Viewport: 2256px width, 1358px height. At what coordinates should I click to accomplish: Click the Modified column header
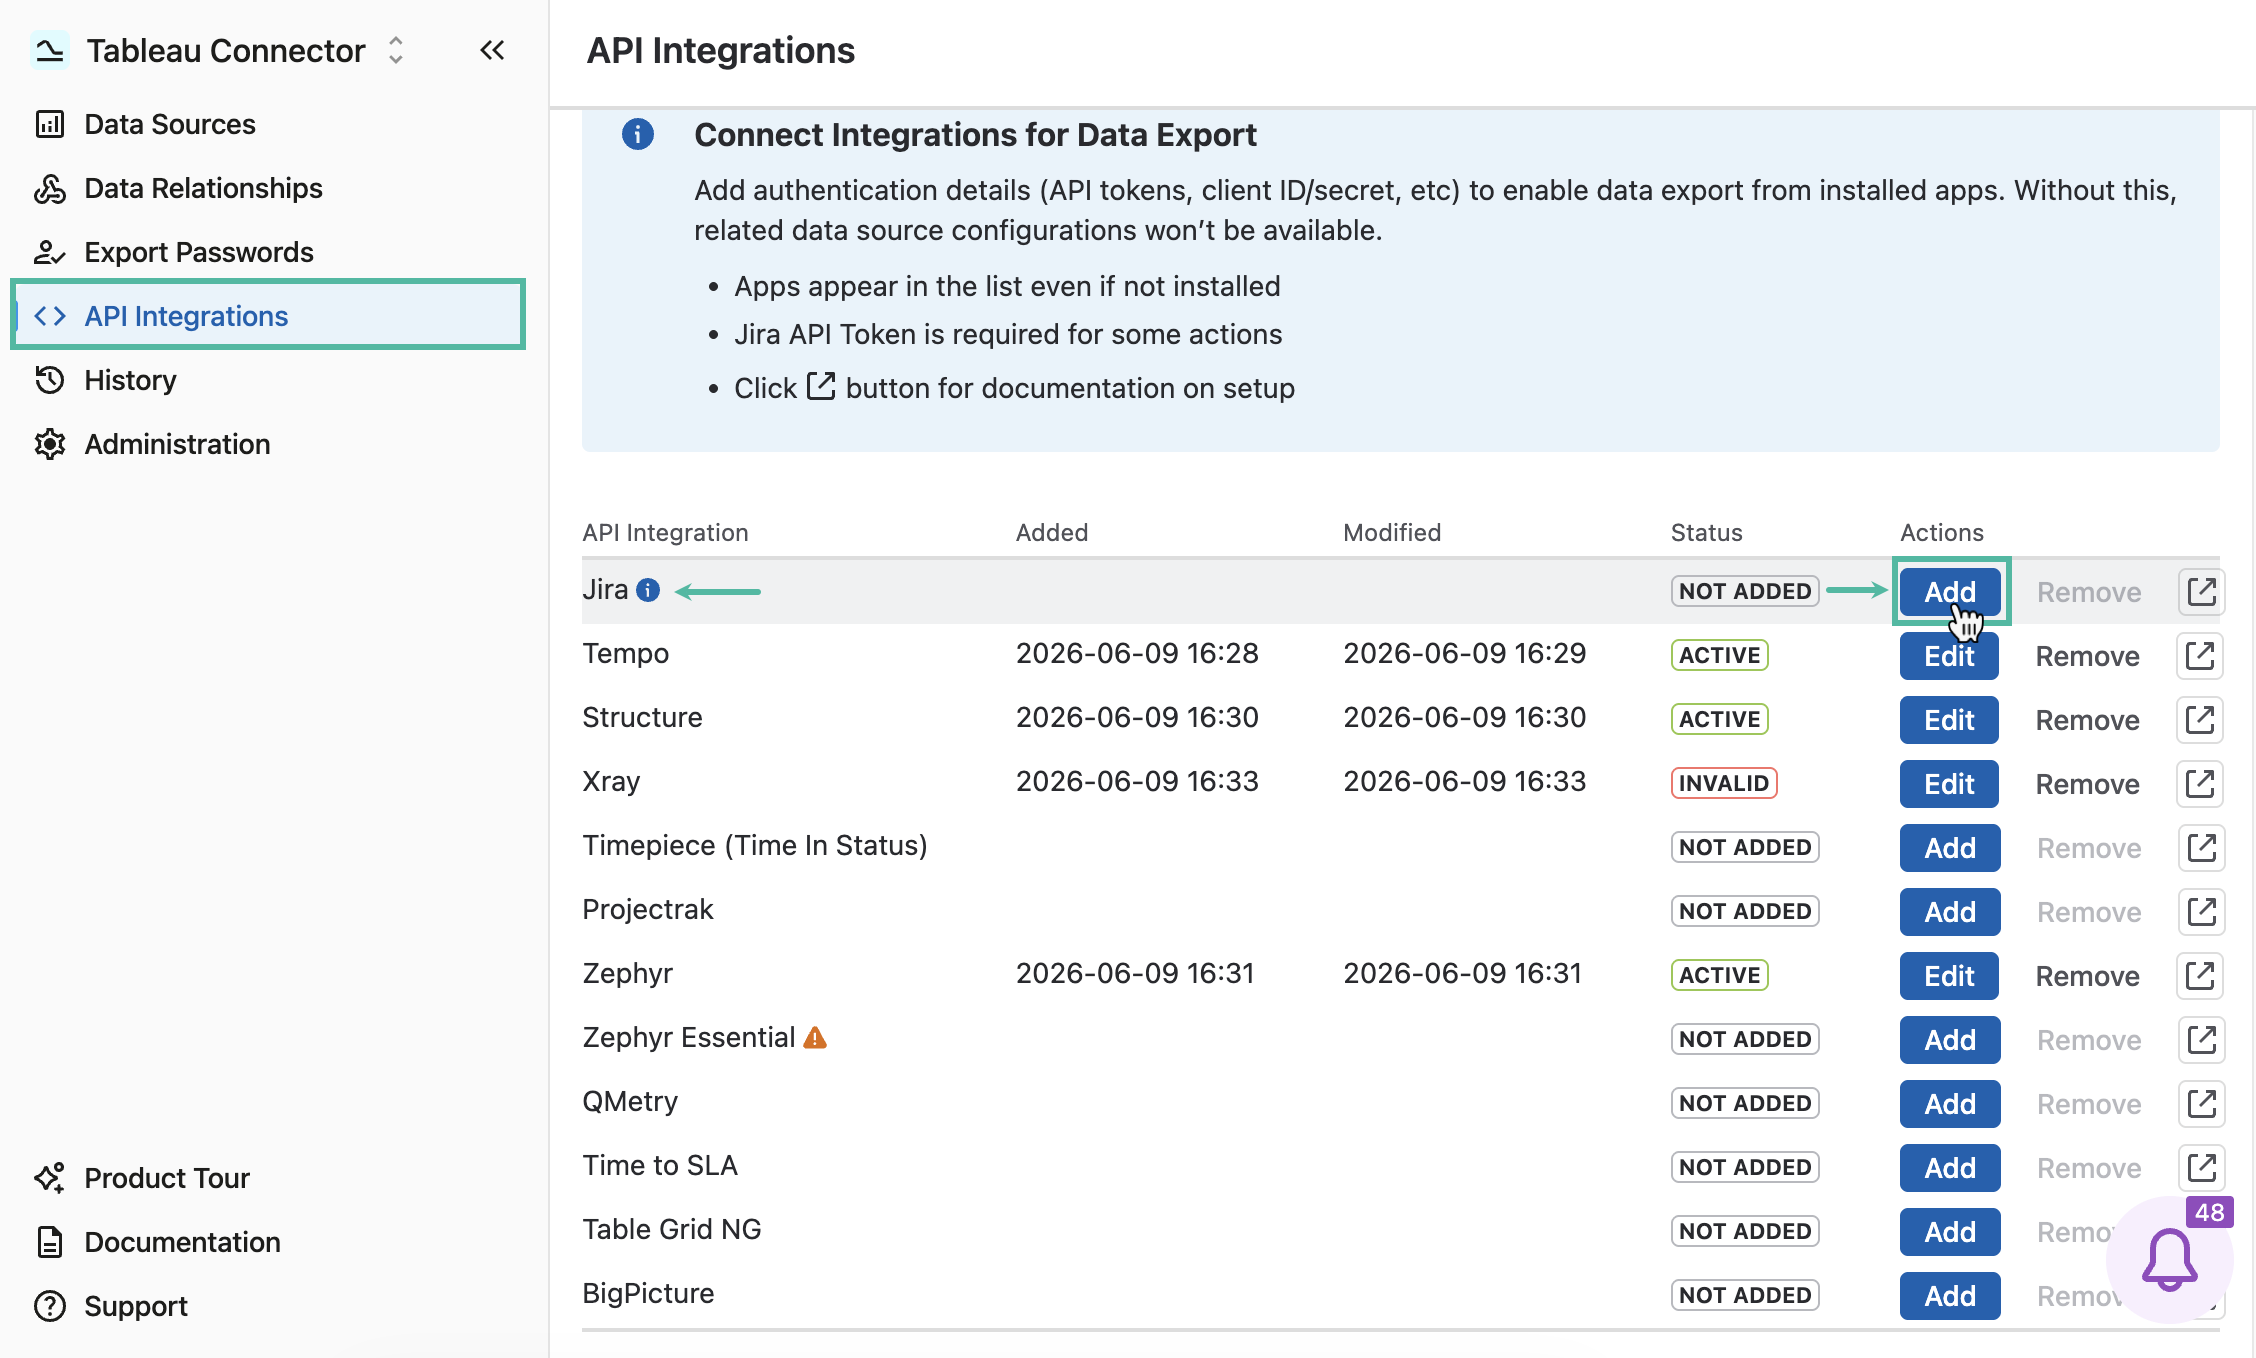click(x=1392, y=532)
